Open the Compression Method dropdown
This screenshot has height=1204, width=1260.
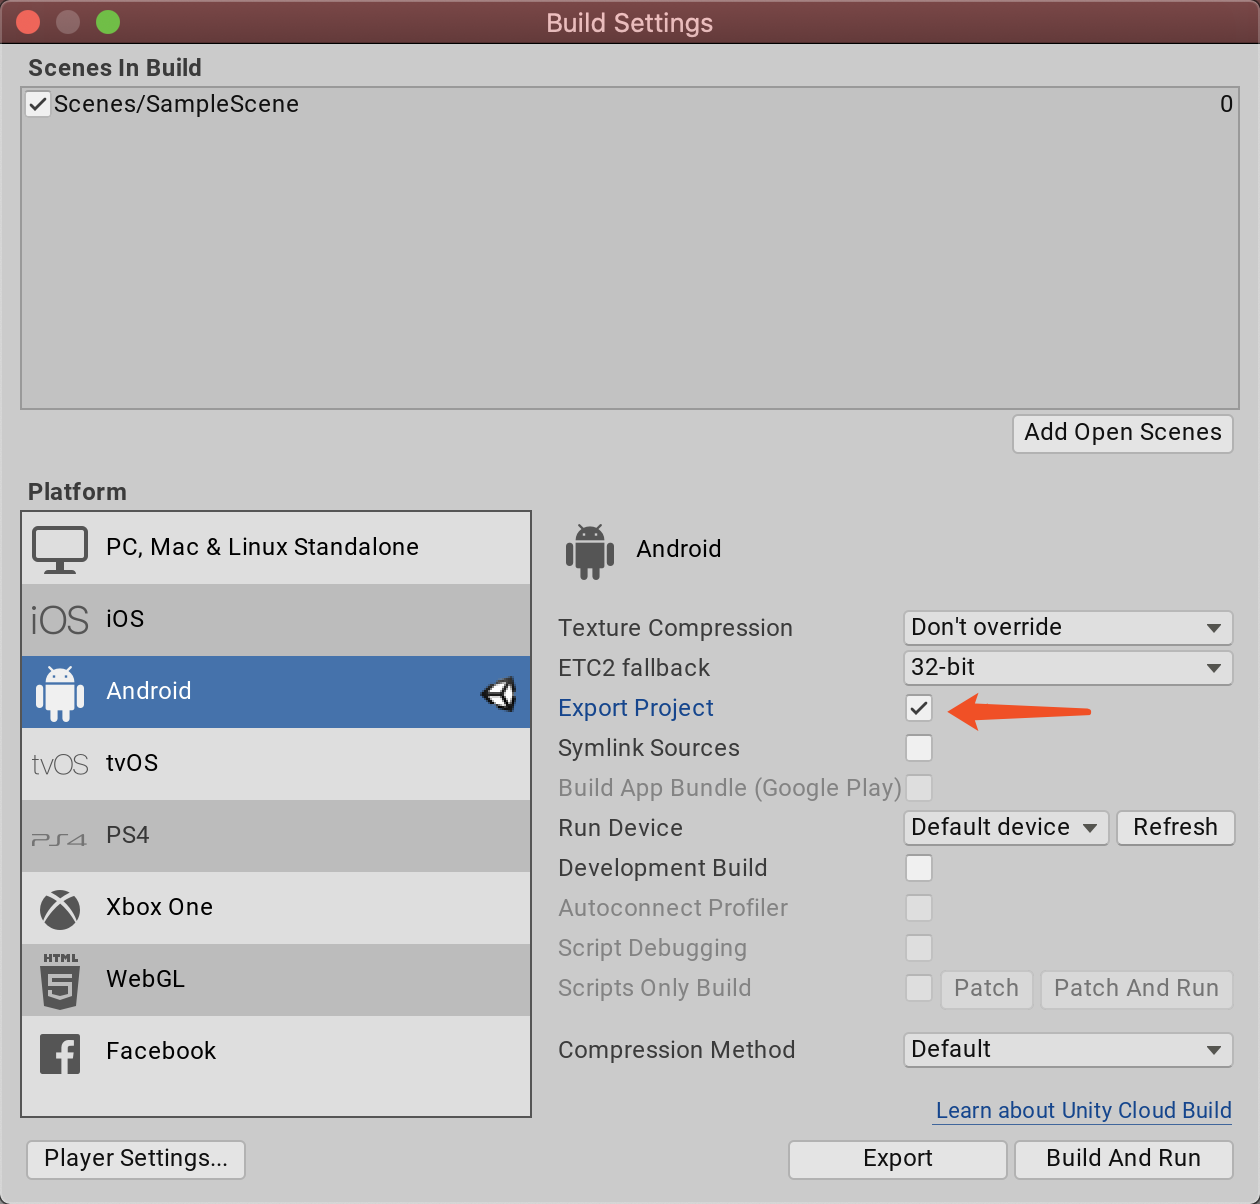(x=1068, y=1050)
